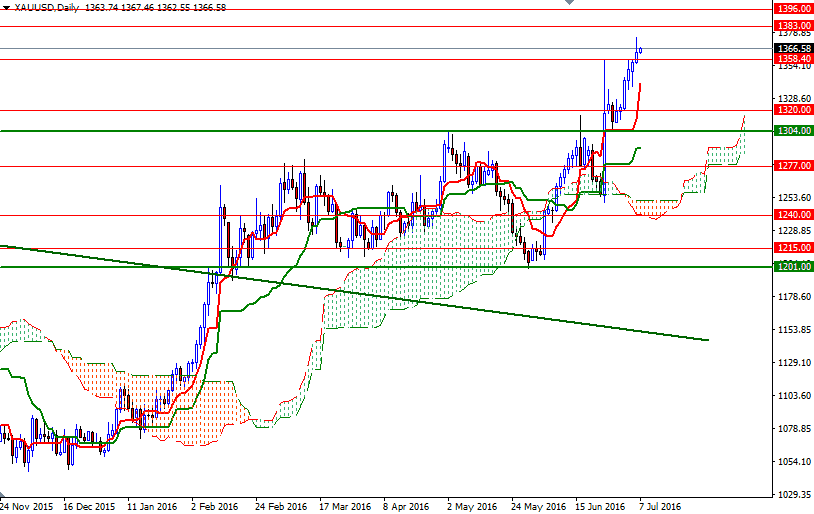Viewport: 814px width, 514px height.
Task: Click the green 1304.00 level label
Action: (x=793, y=131)
